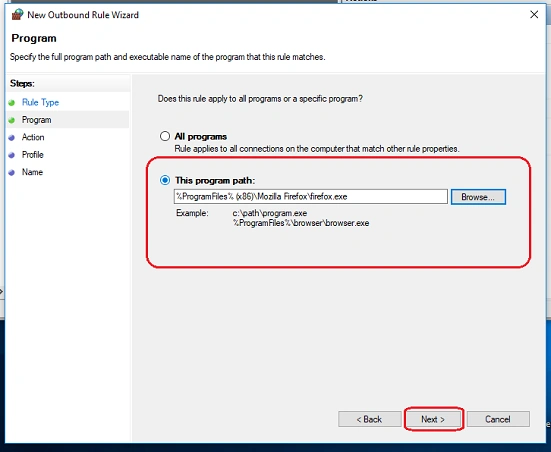This screenshot has height=452, width=551.
Task: Open the Browse file dialog
Action: 478,197
